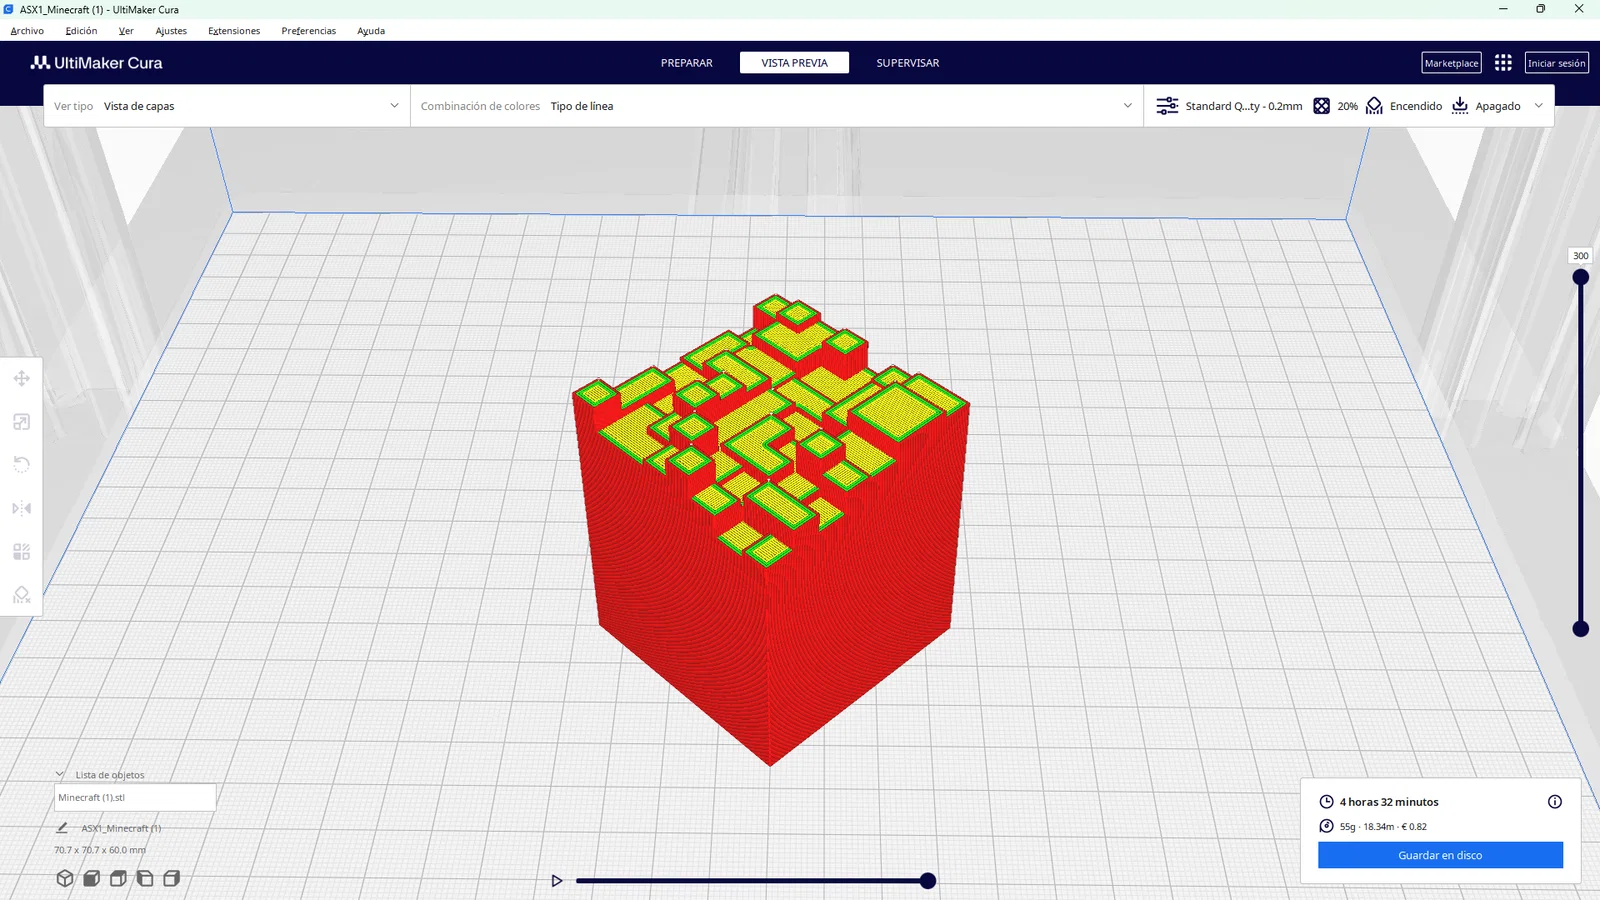This screenshot has height=900, width=1600.
Task: Click the 70.7 x 70.7 x 60.0 mm dimensions
Action: pos(100,850)
